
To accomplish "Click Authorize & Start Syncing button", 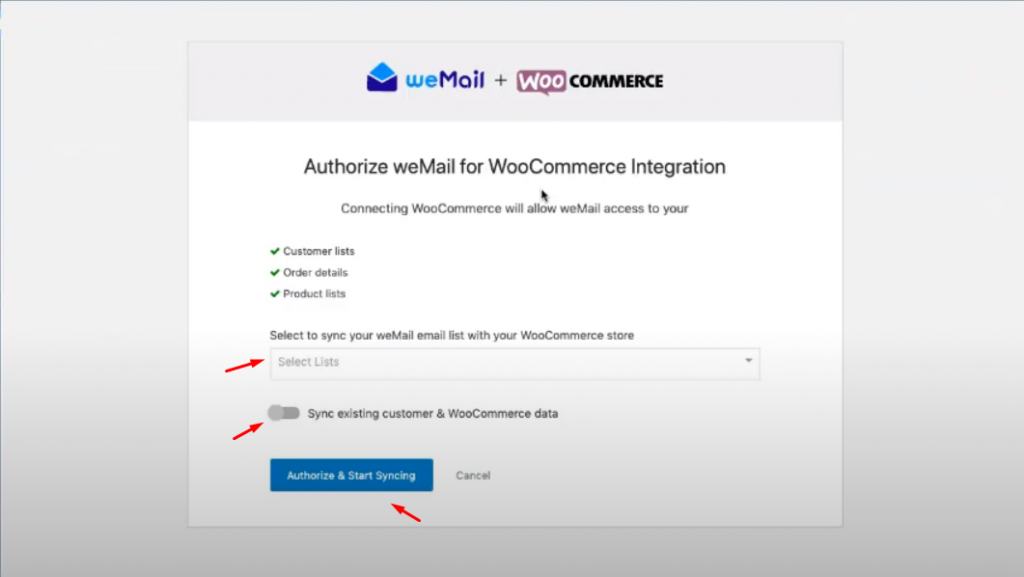I will [351, 475].
